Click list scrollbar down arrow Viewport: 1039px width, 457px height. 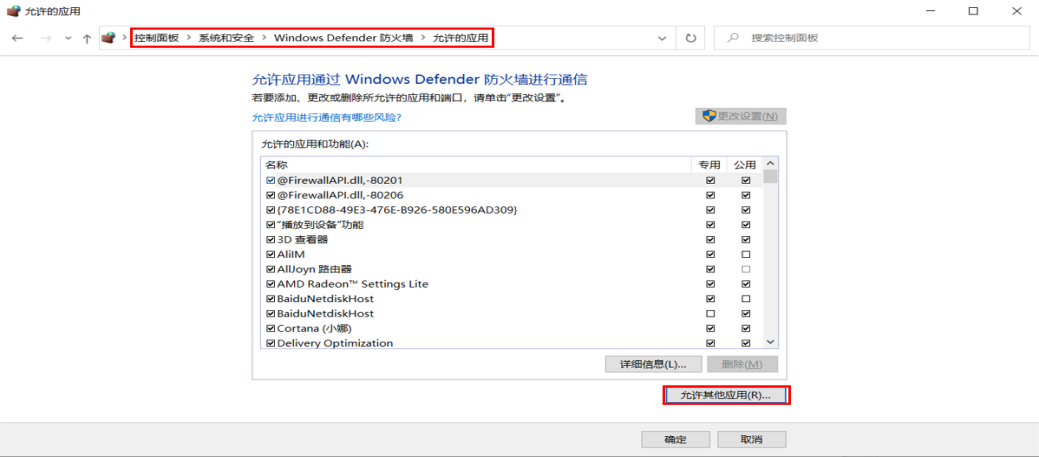tap(771, 341)
